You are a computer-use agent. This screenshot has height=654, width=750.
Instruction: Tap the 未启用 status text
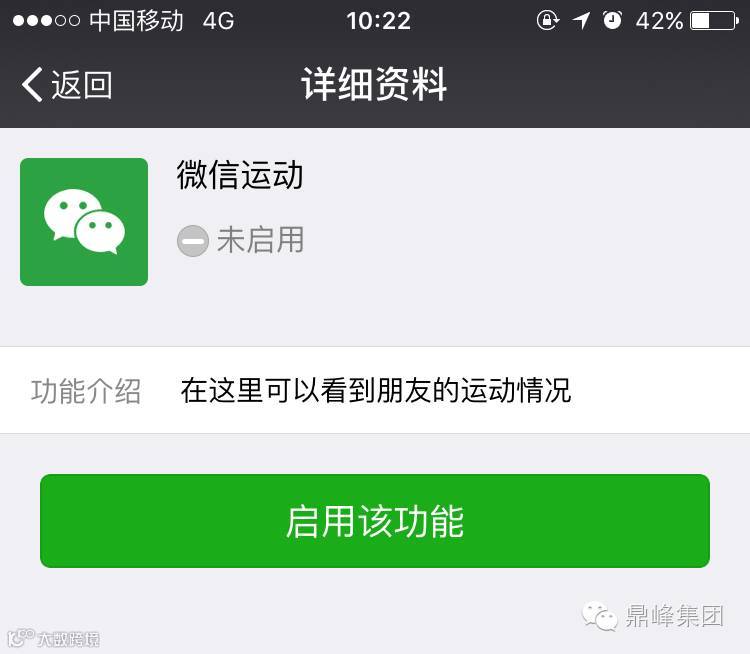point(260,240)
